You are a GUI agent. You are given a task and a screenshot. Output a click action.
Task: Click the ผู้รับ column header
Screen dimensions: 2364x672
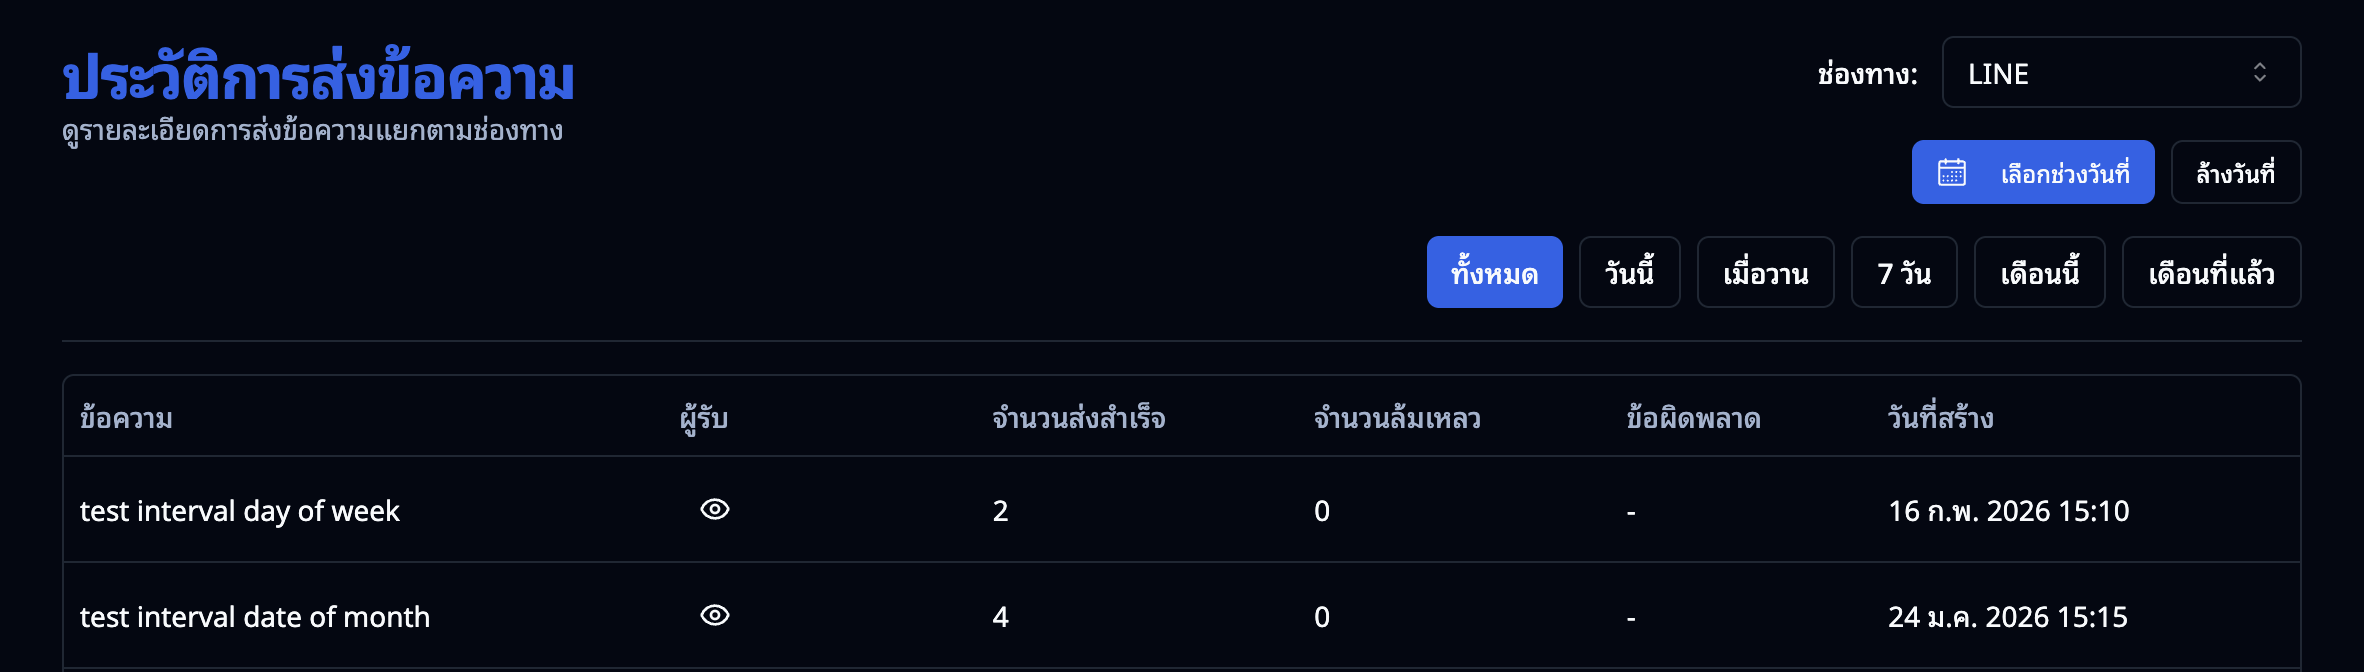point(702,417)
